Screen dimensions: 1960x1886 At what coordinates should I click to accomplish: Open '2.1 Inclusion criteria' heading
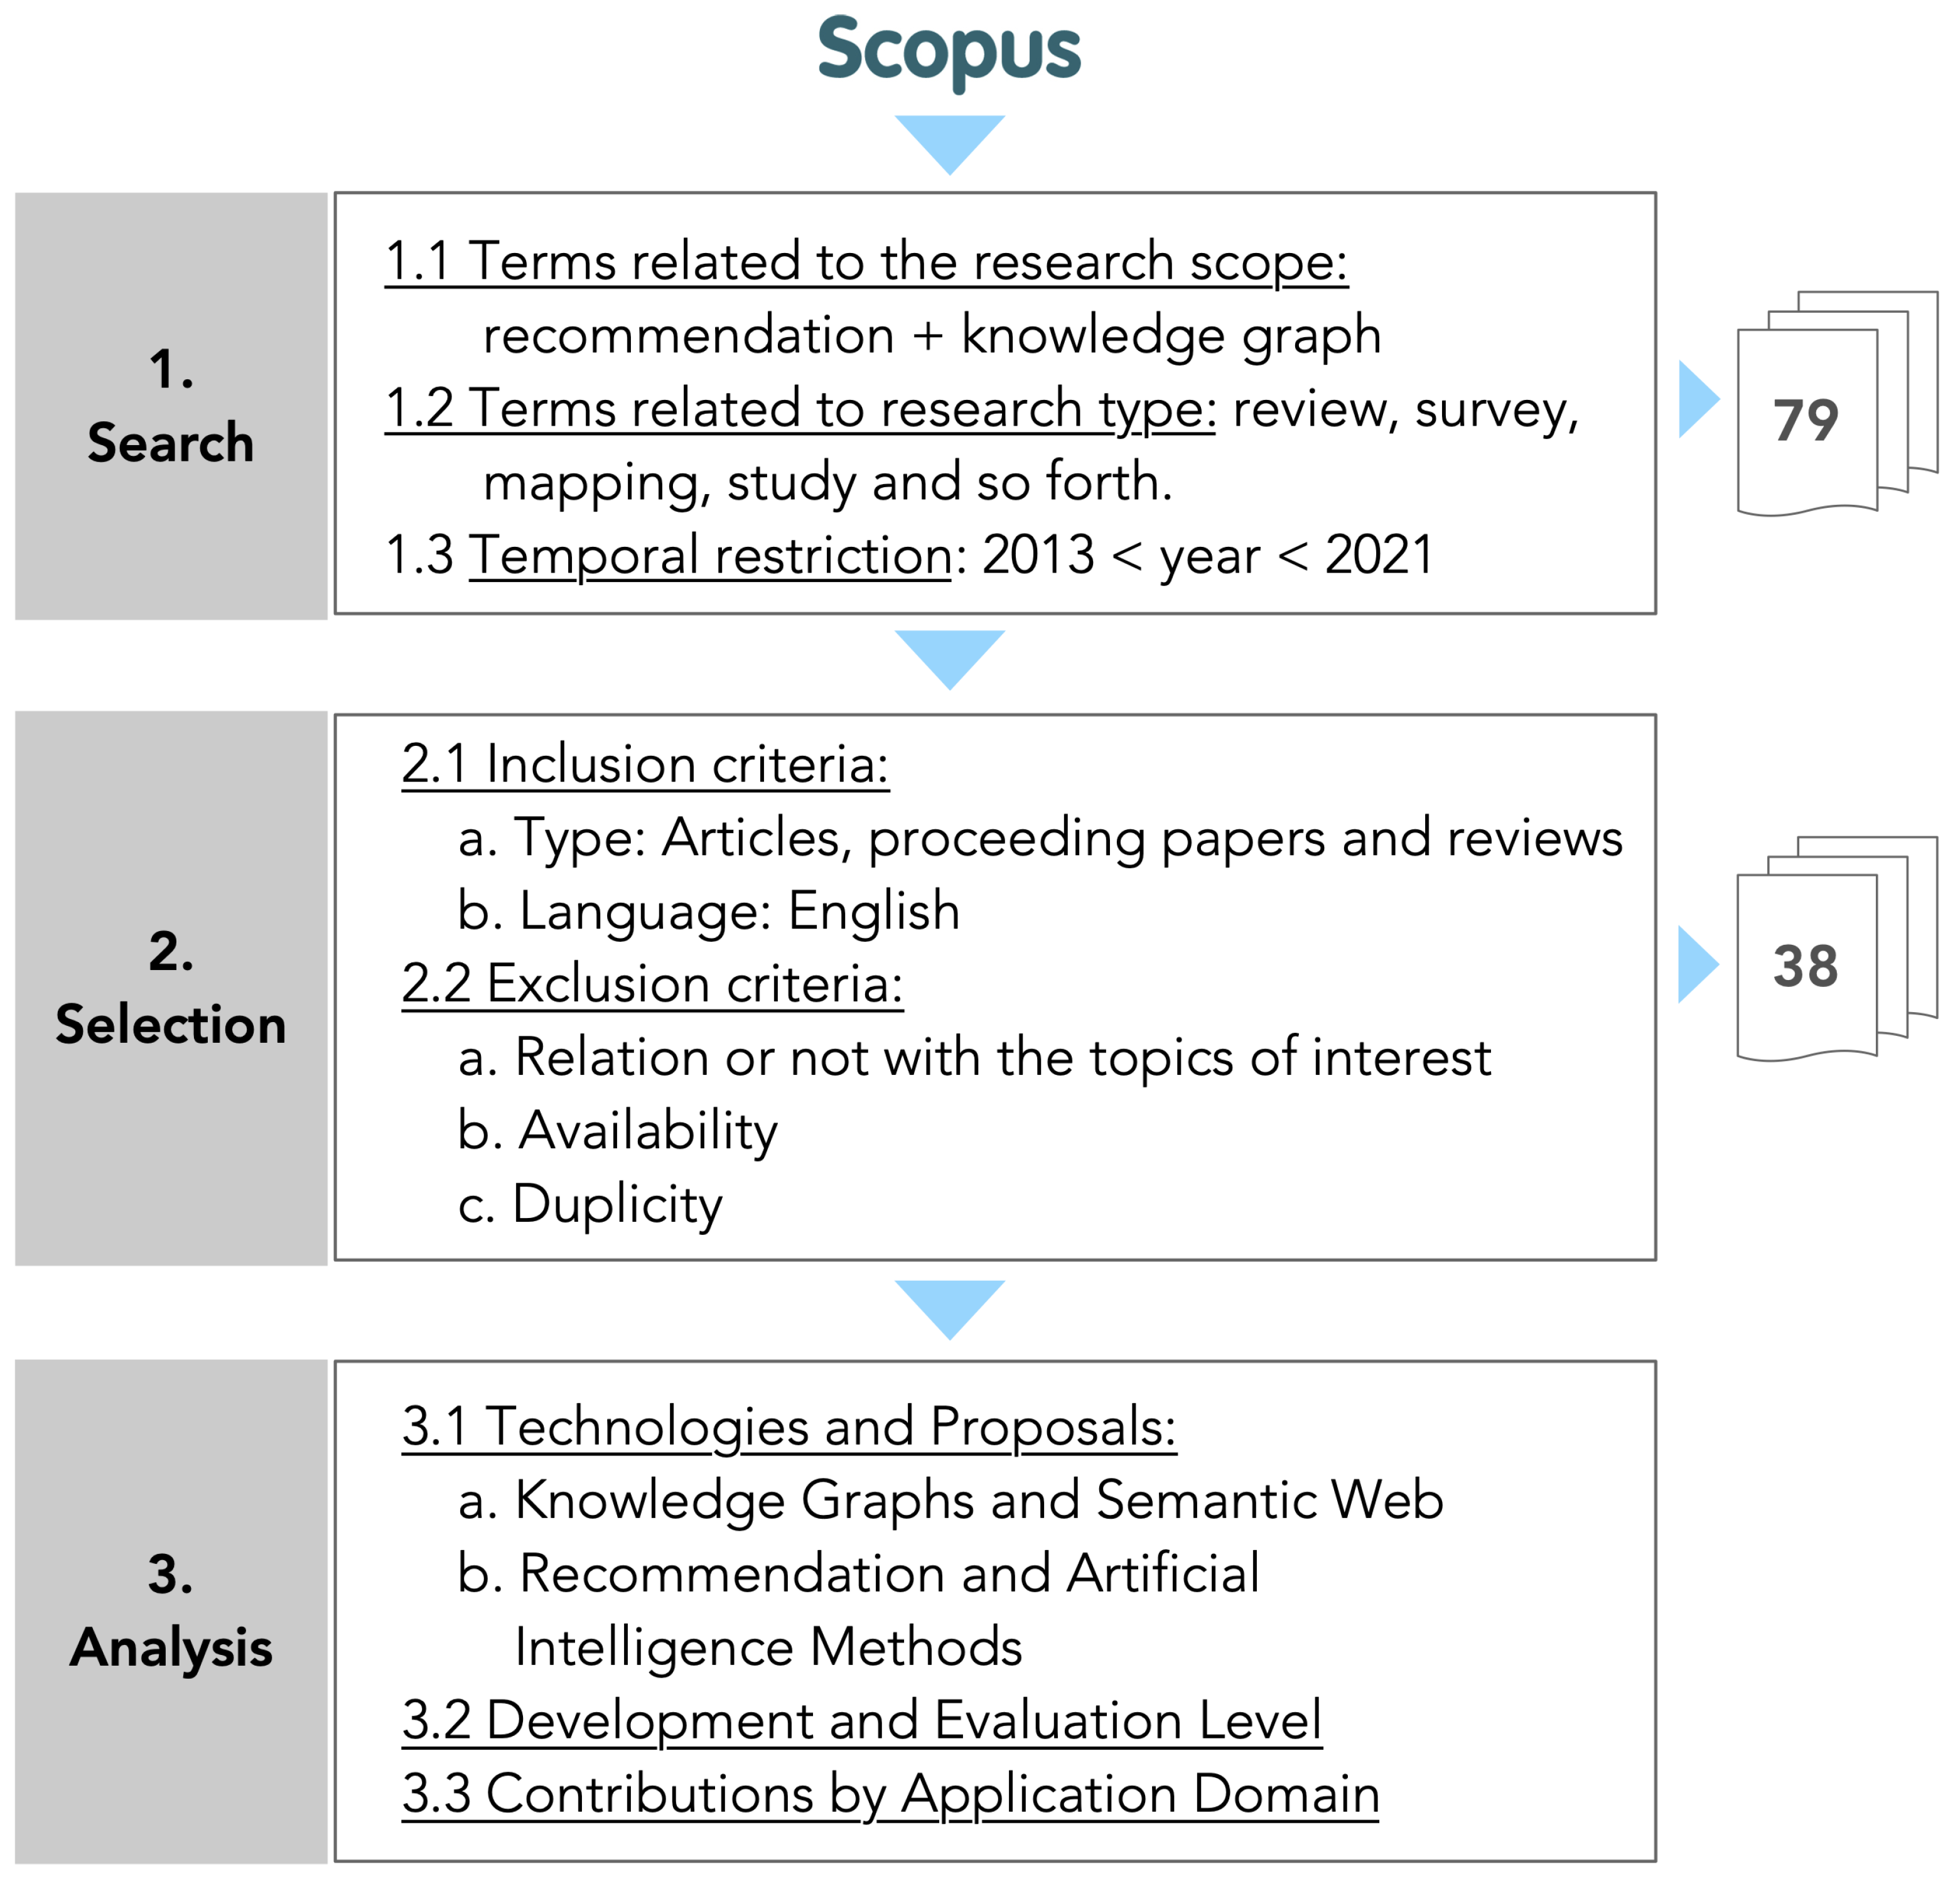pyautogui.click(x=645, y=765)
